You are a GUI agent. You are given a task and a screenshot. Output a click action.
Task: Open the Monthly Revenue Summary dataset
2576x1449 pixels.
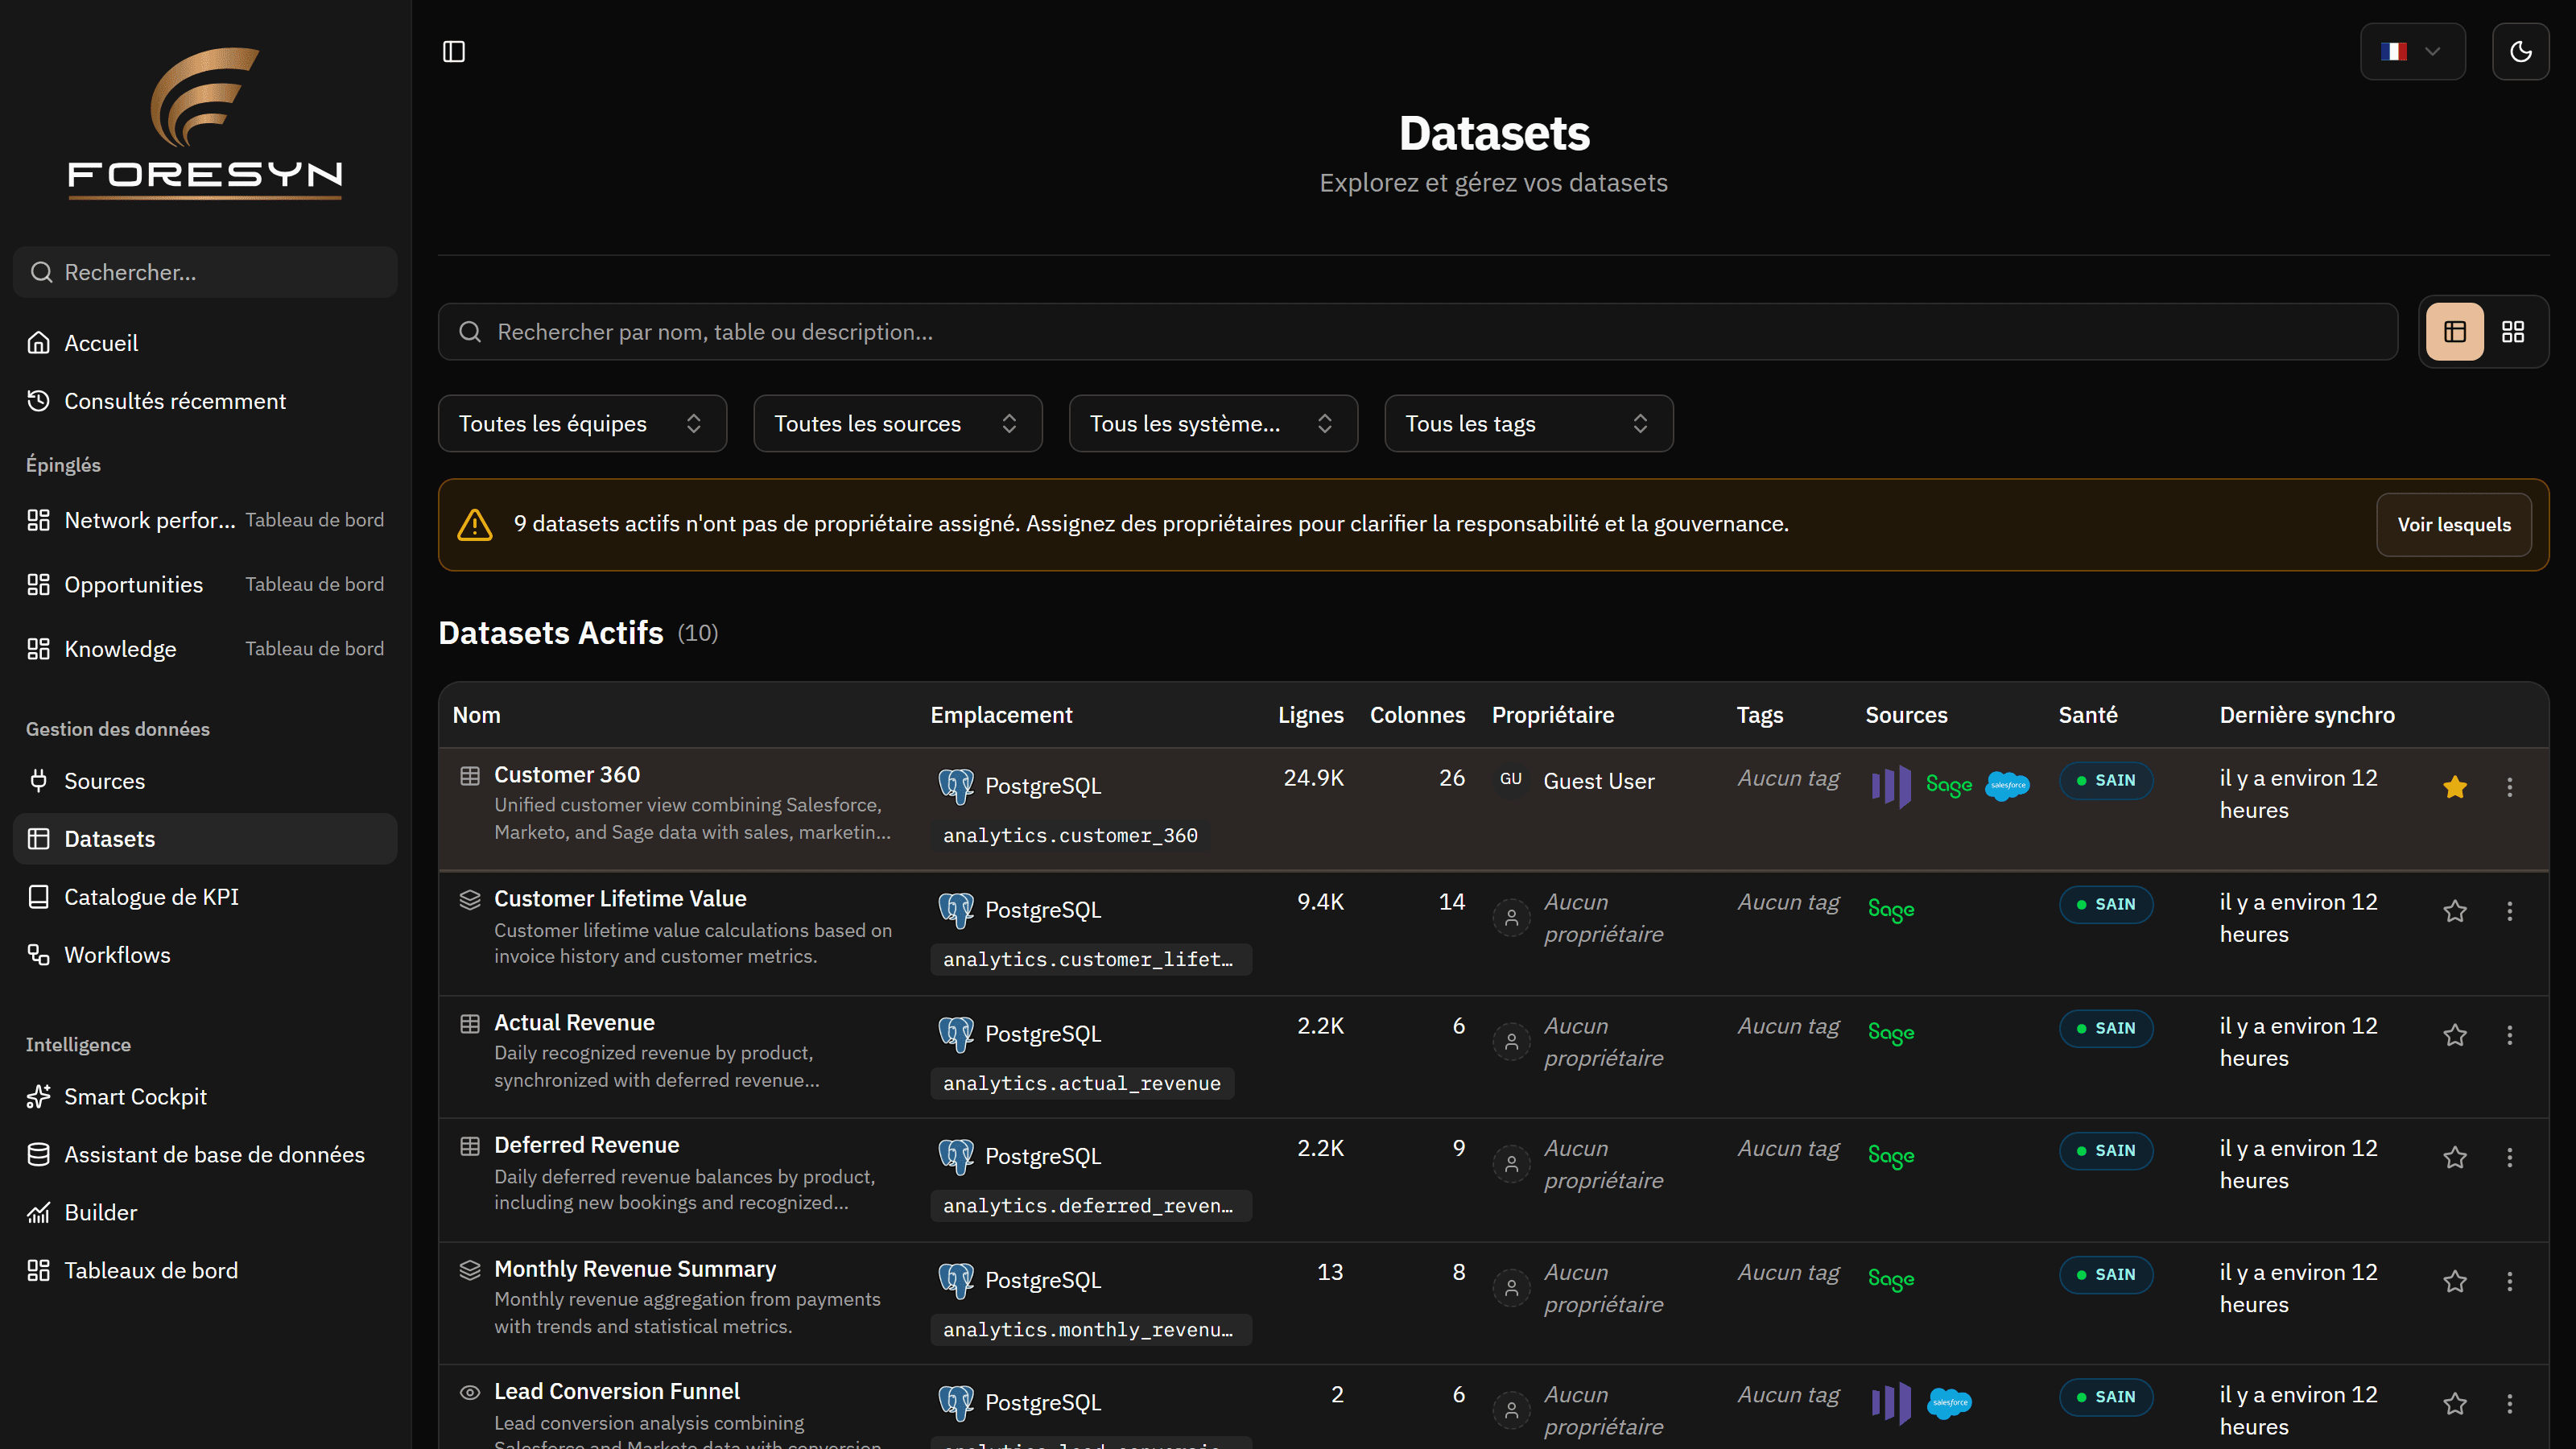(635, 1269)
